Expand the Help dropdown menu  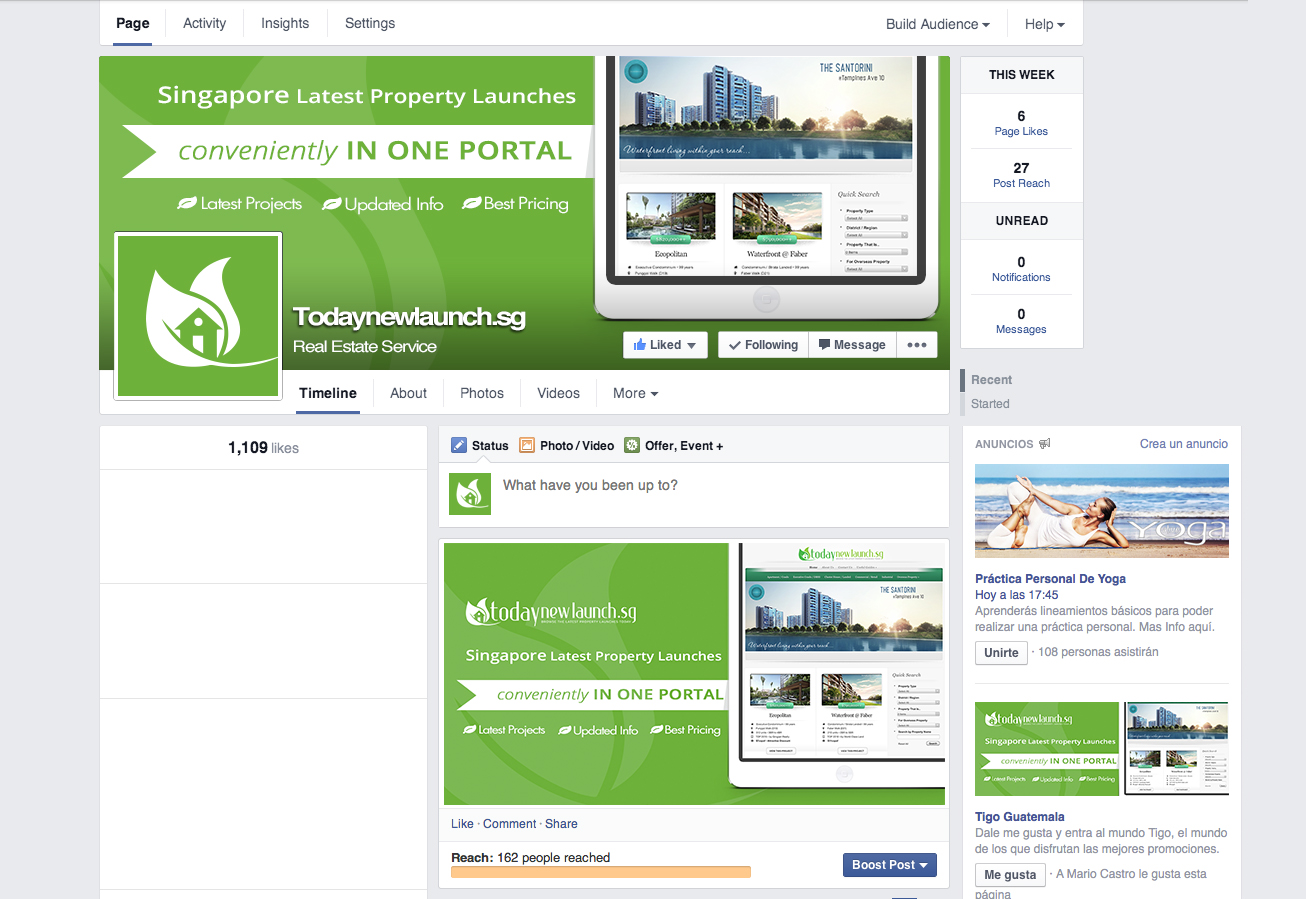pyautogui.click(x=1045, y=24)
